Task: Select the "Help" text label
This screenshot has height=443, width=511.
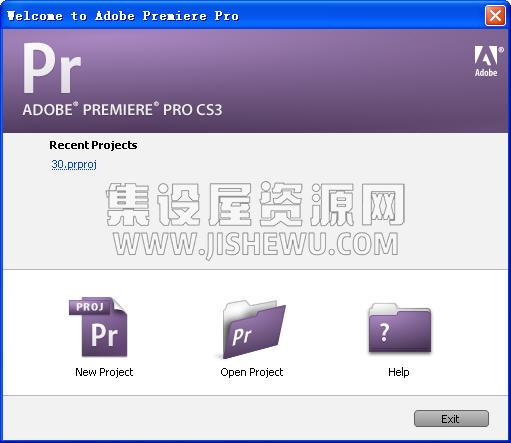Action: tap(399, 372)
